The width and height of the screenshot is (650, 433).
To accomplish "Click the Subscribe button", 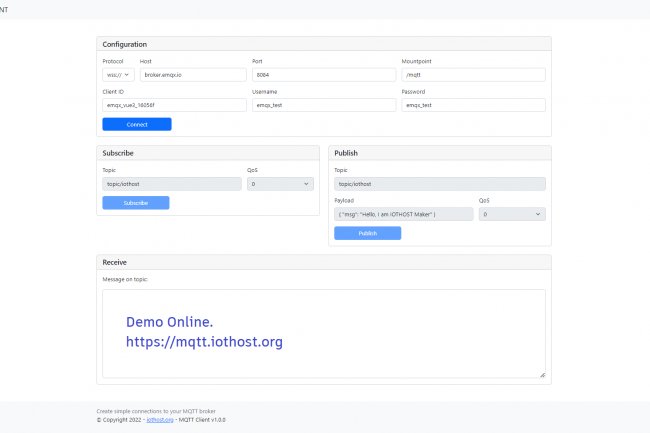I will (x=135, y=203).
